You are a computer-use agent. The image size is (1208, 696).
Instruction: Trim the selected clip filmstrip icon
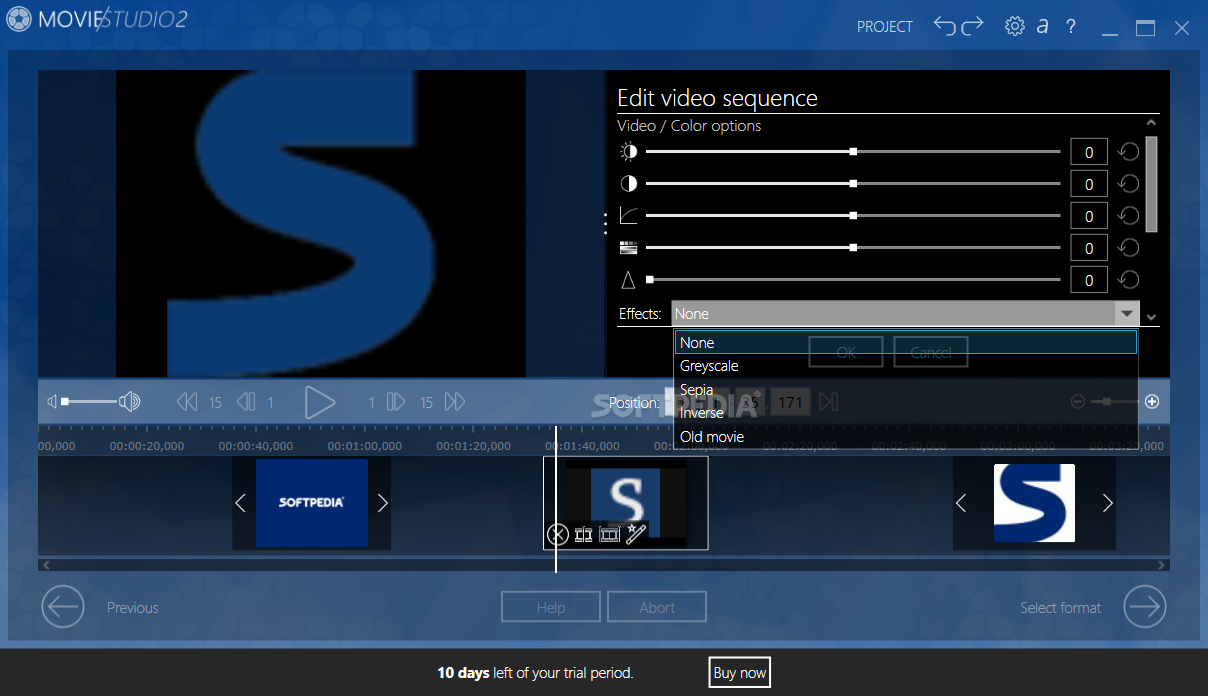tap(610, 535)
